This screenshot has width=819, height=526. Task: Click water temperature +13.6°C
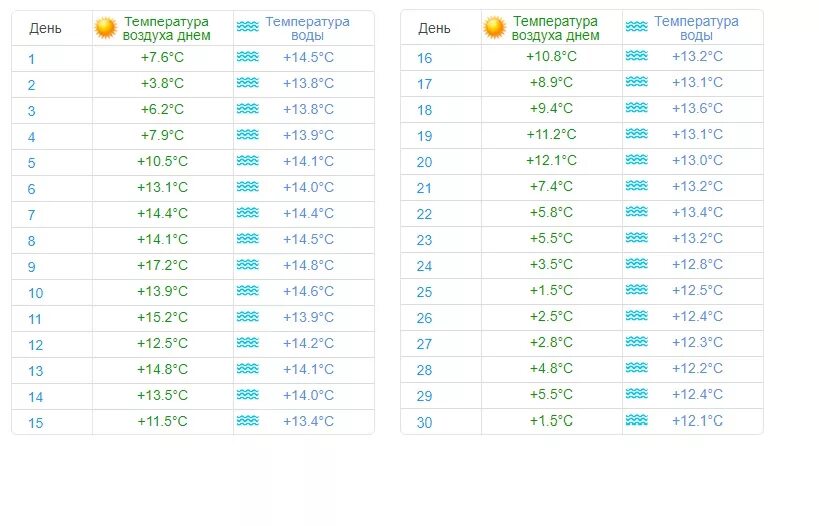click(698, 108)
